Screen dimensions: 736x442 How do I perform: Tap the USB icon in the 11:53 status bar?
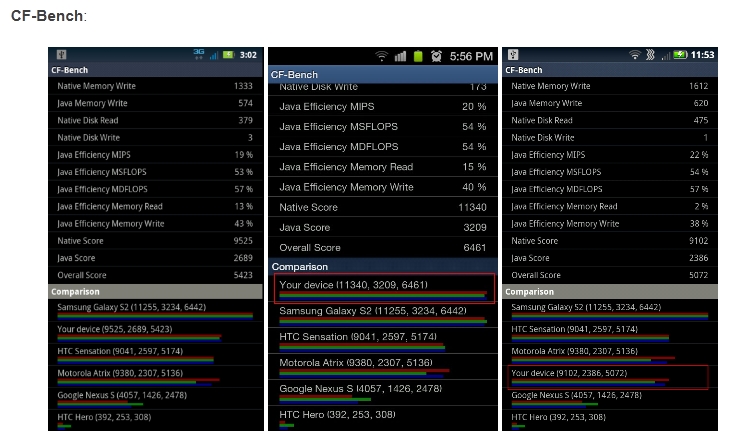(x=513, y=54)
